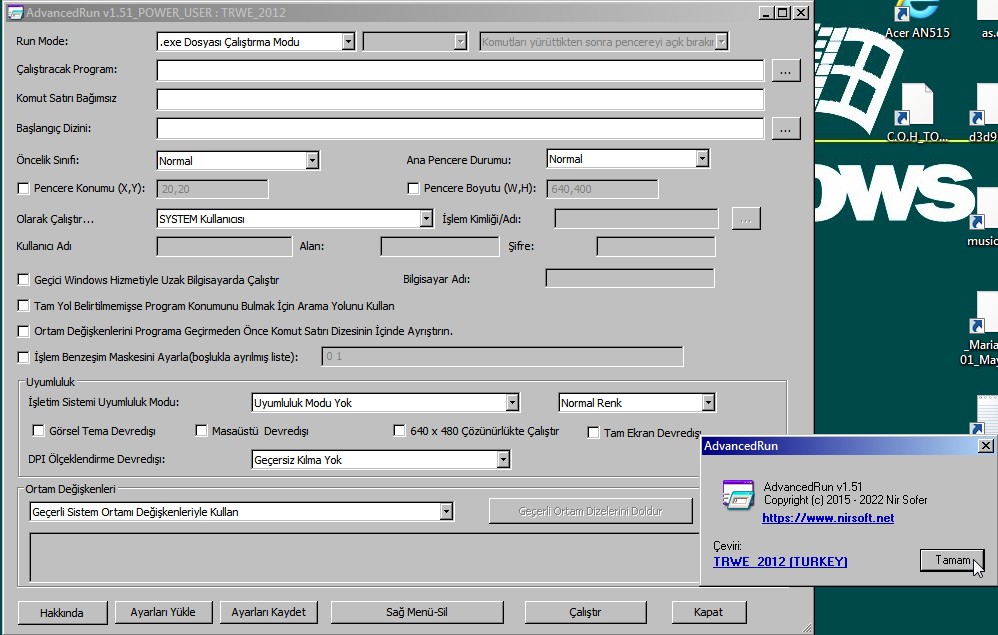
Task: Focus Başlangıç Dizini input field
Action: [x=460, y=129]
